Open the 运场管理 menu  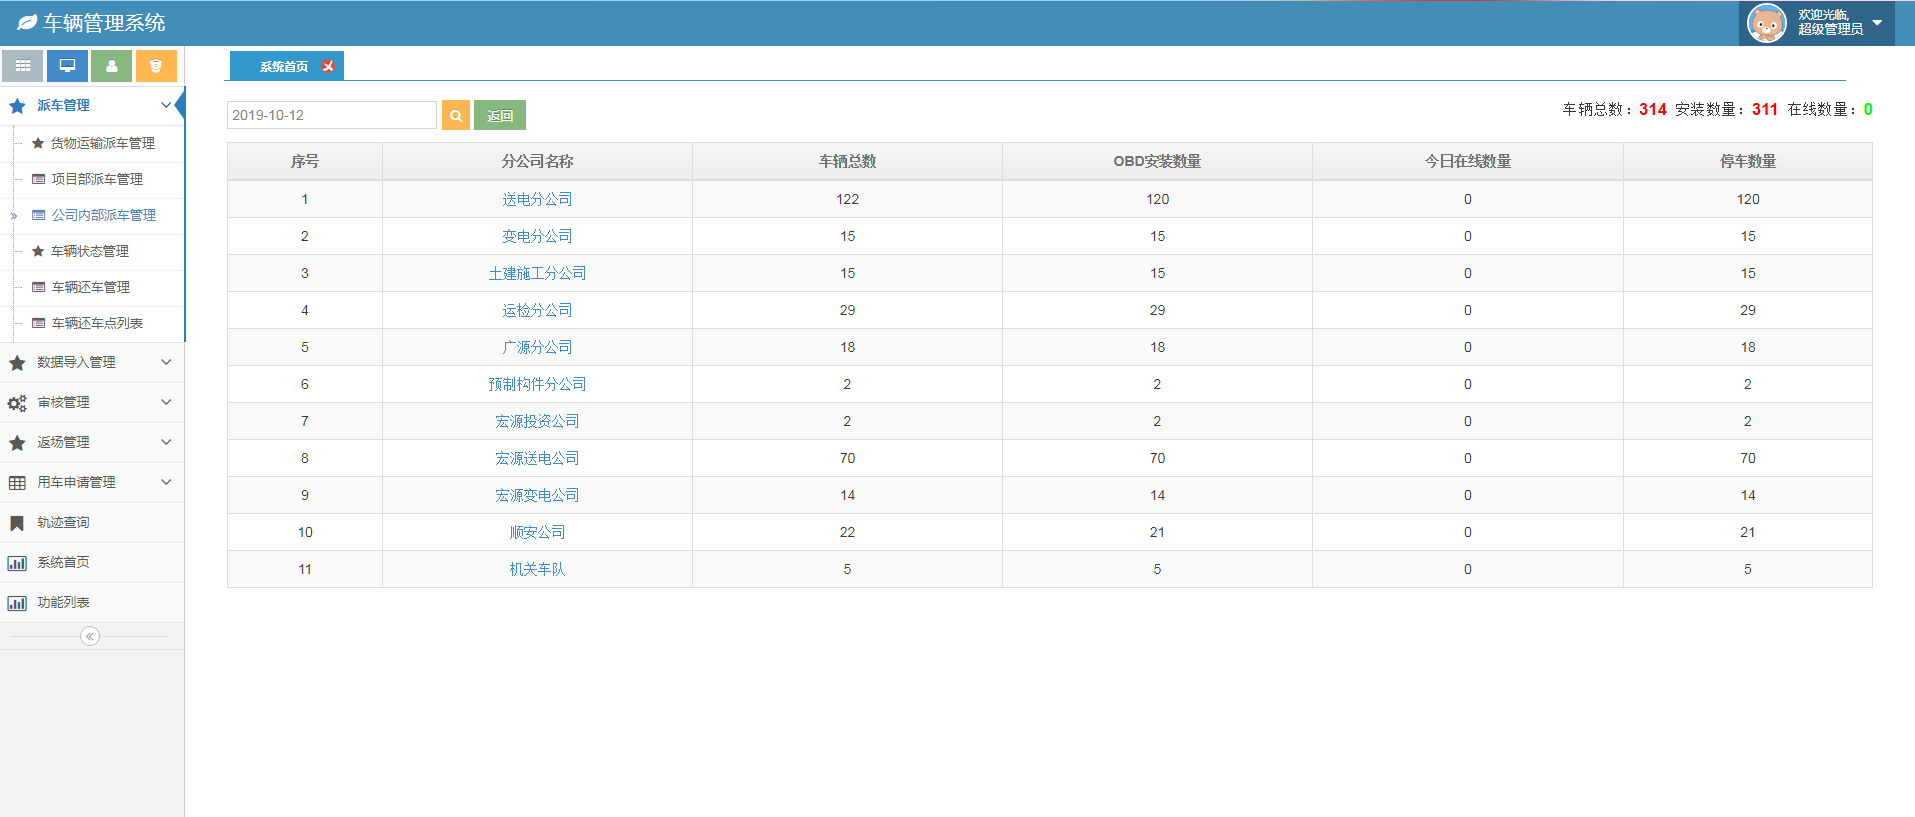92,442
